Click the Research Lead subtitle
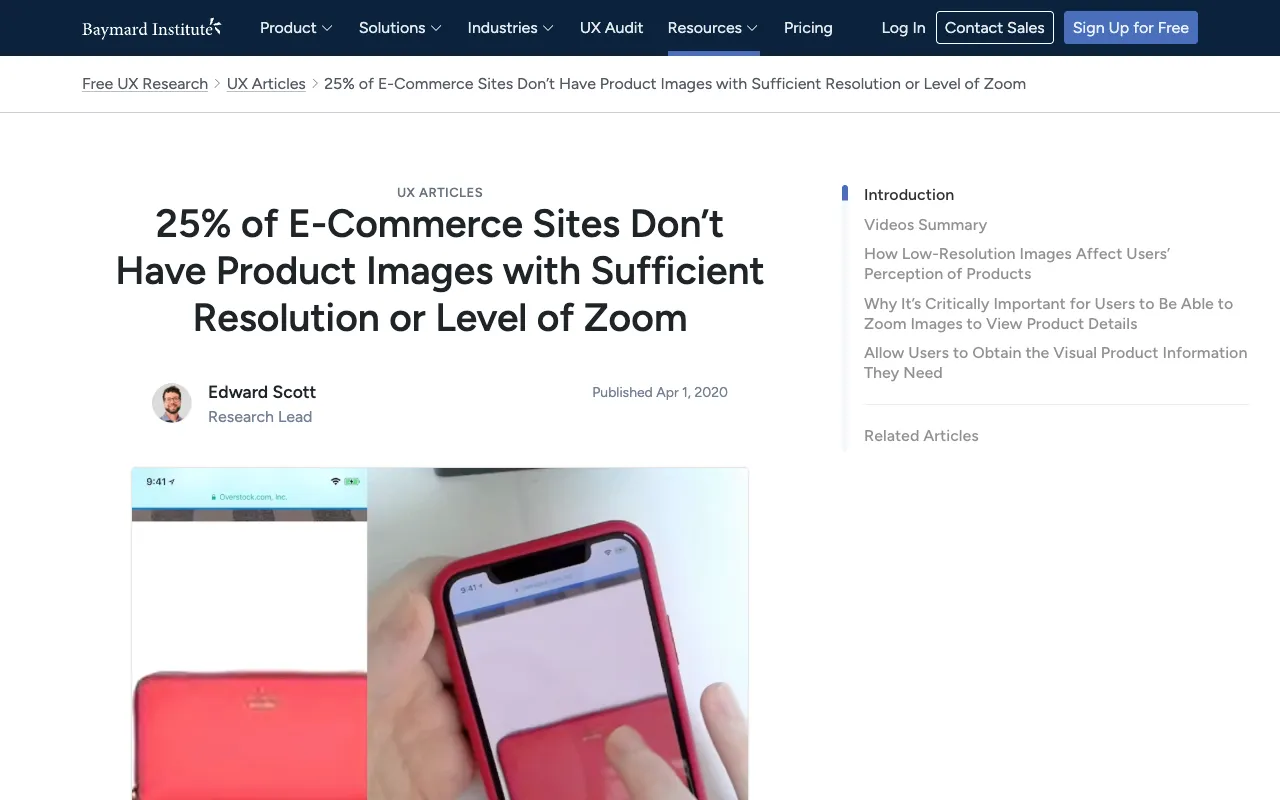 click(260, 417)
